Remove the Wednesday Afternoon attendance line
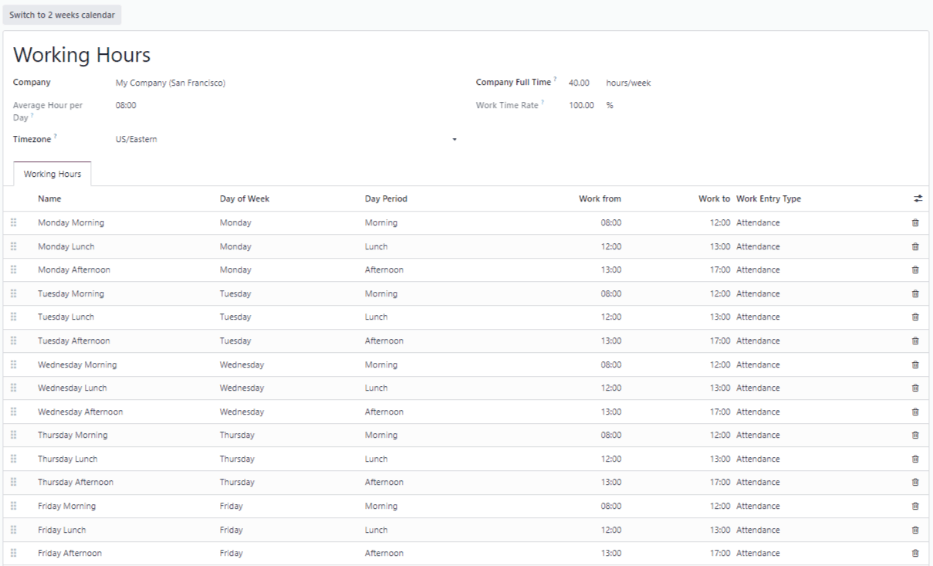Screen dimensions: 933x566 (915, 412)
